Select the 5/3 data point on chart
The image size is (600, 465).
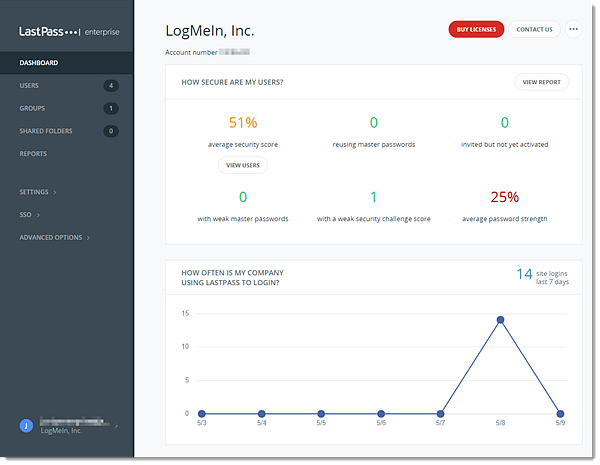[202, 414]
